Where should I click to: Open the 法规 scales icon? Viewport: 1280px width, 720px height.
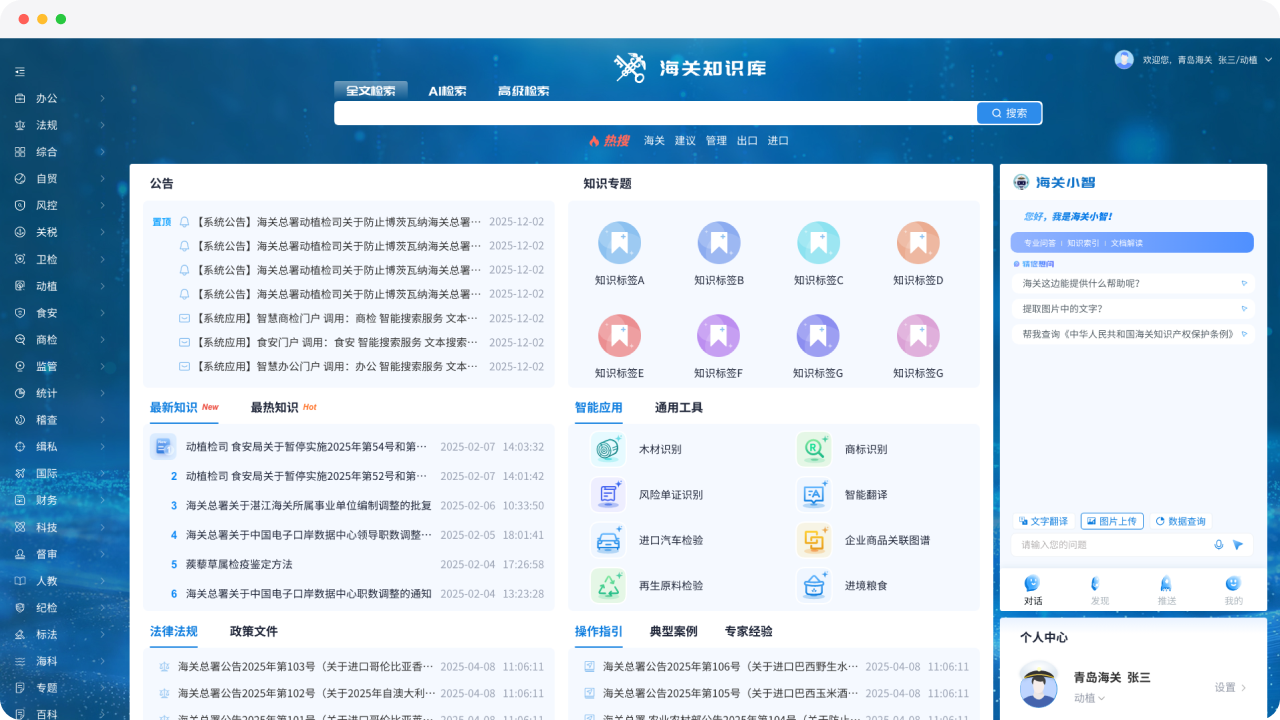pos(19,125)
